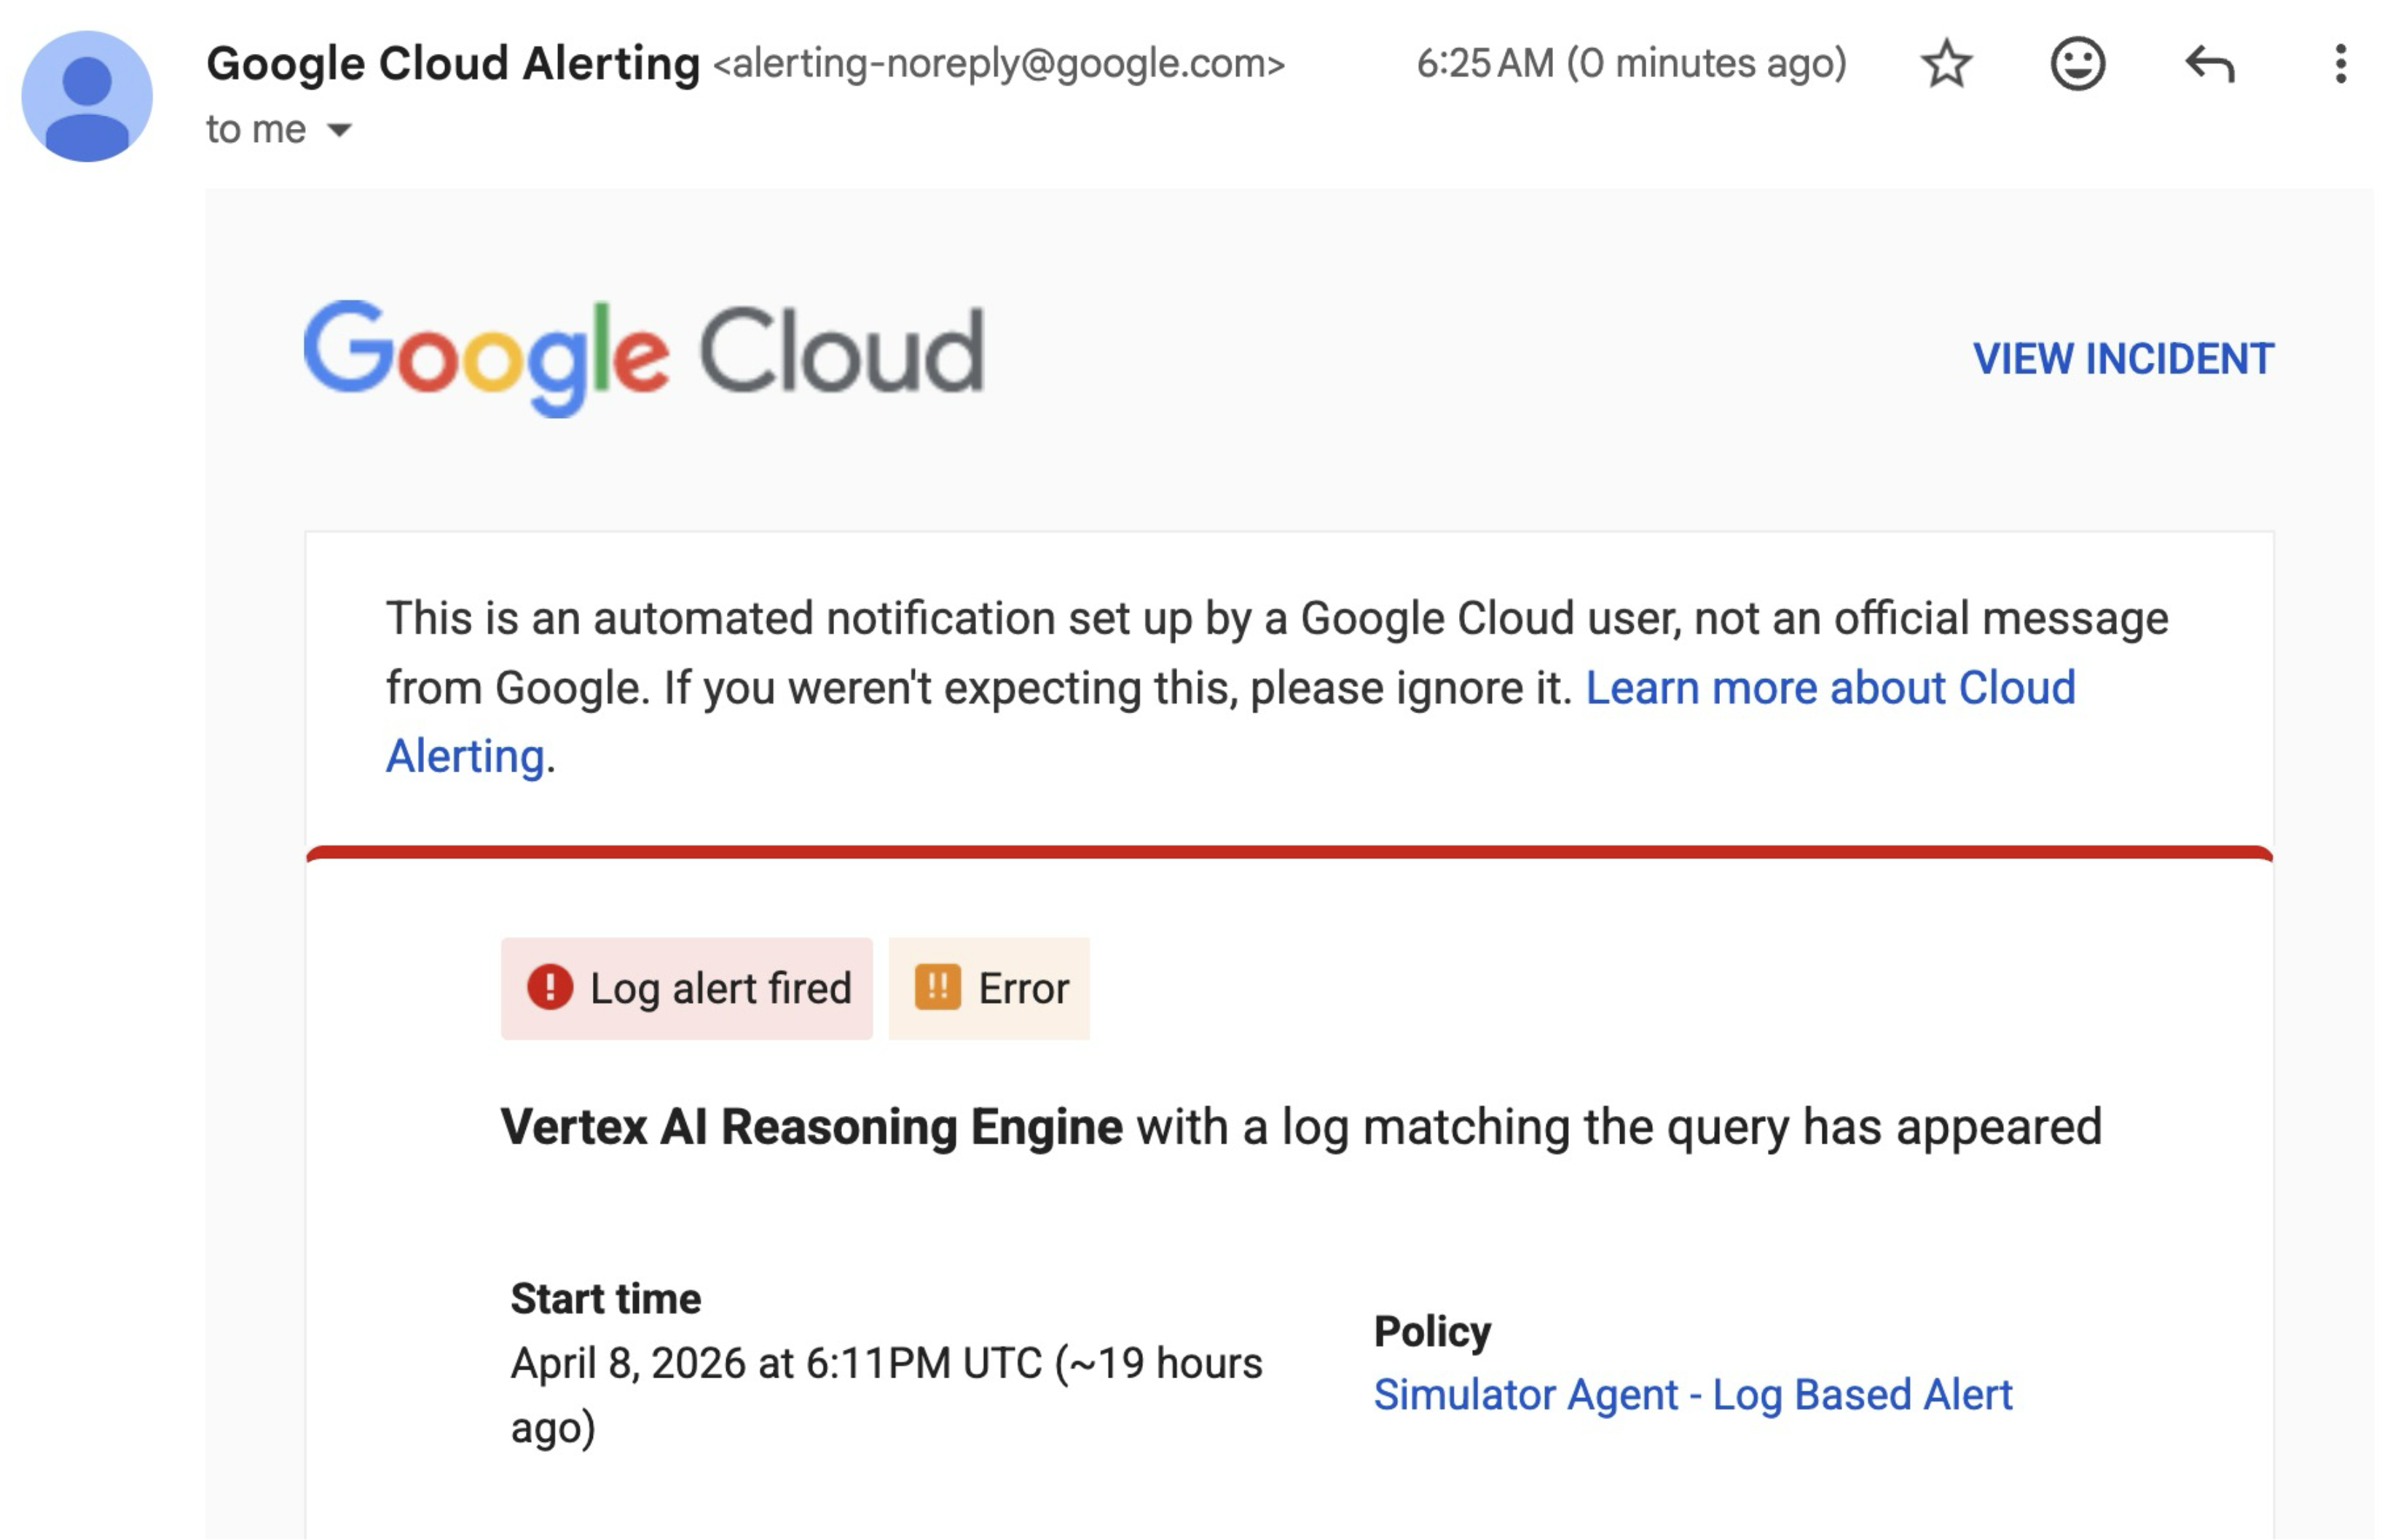Click the sender name Google Cloud Alerting
The height and width of the screenshot is (1540, 2398).
coord(452,64)
